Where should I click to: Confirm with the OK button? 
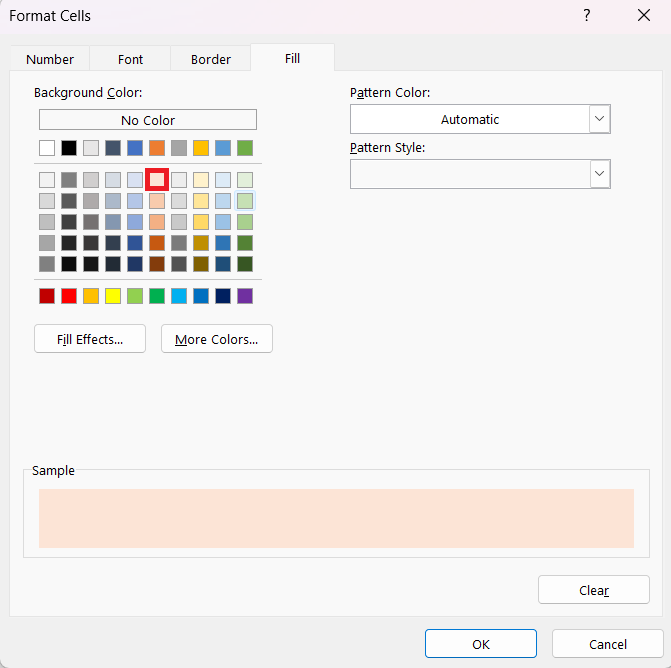(x=481, y=644)
